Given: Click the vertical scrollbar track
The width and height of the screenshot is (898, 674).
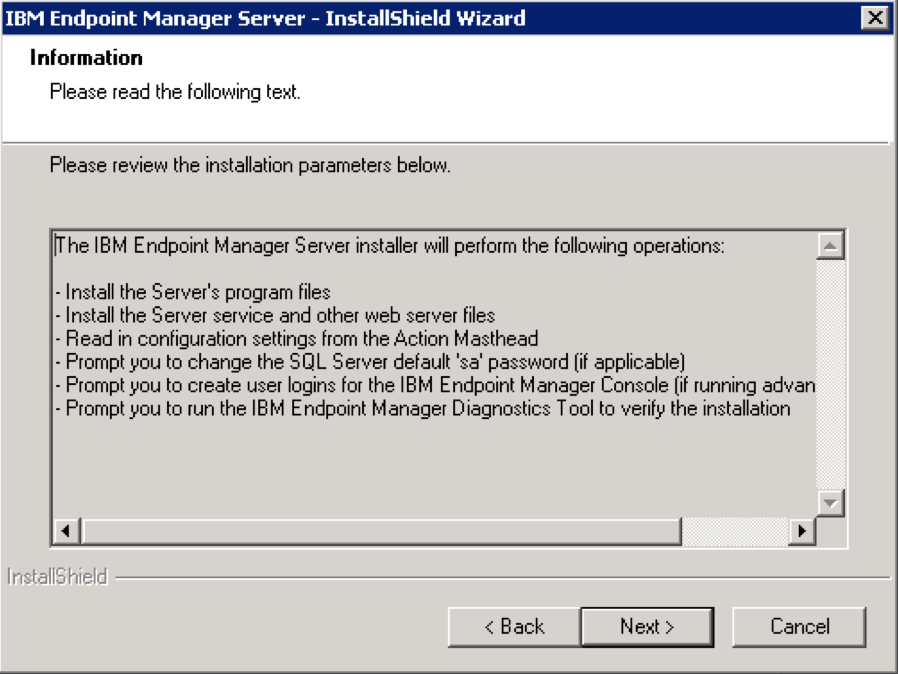Looking at the screenshot, I should coord(830,380).
